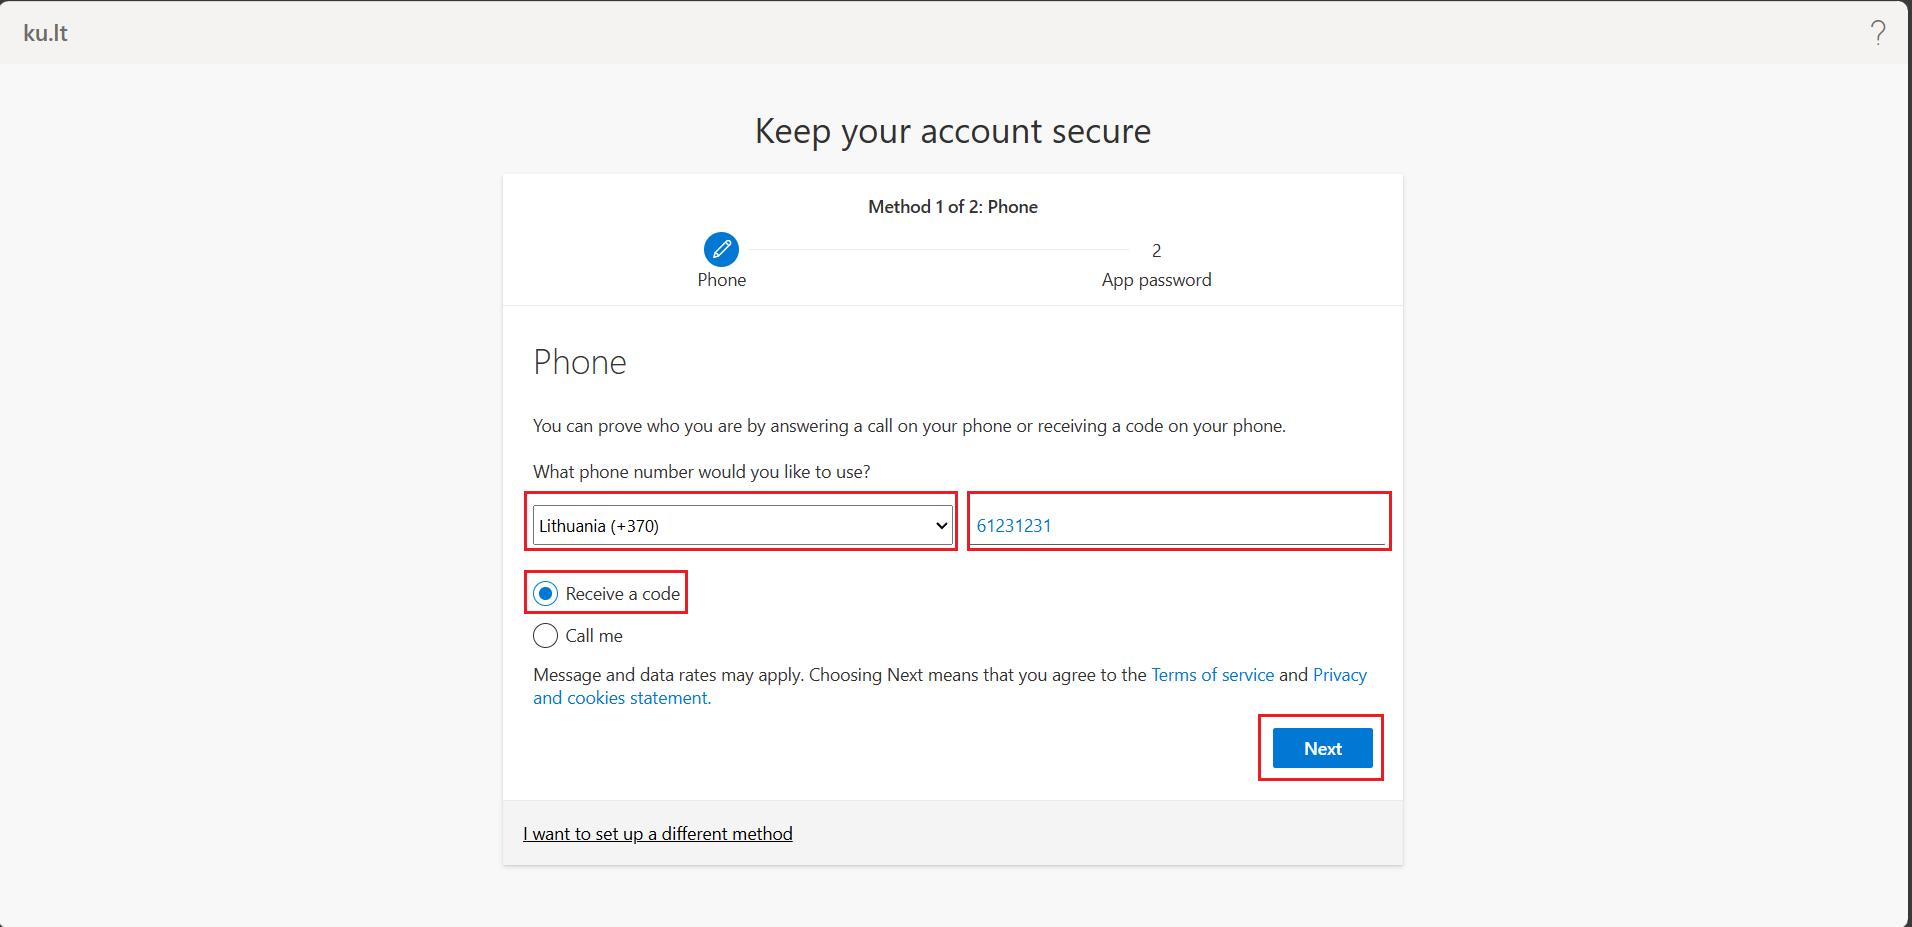Open the Terms of service link
1912x927 pixels.
click(1212, 675)
